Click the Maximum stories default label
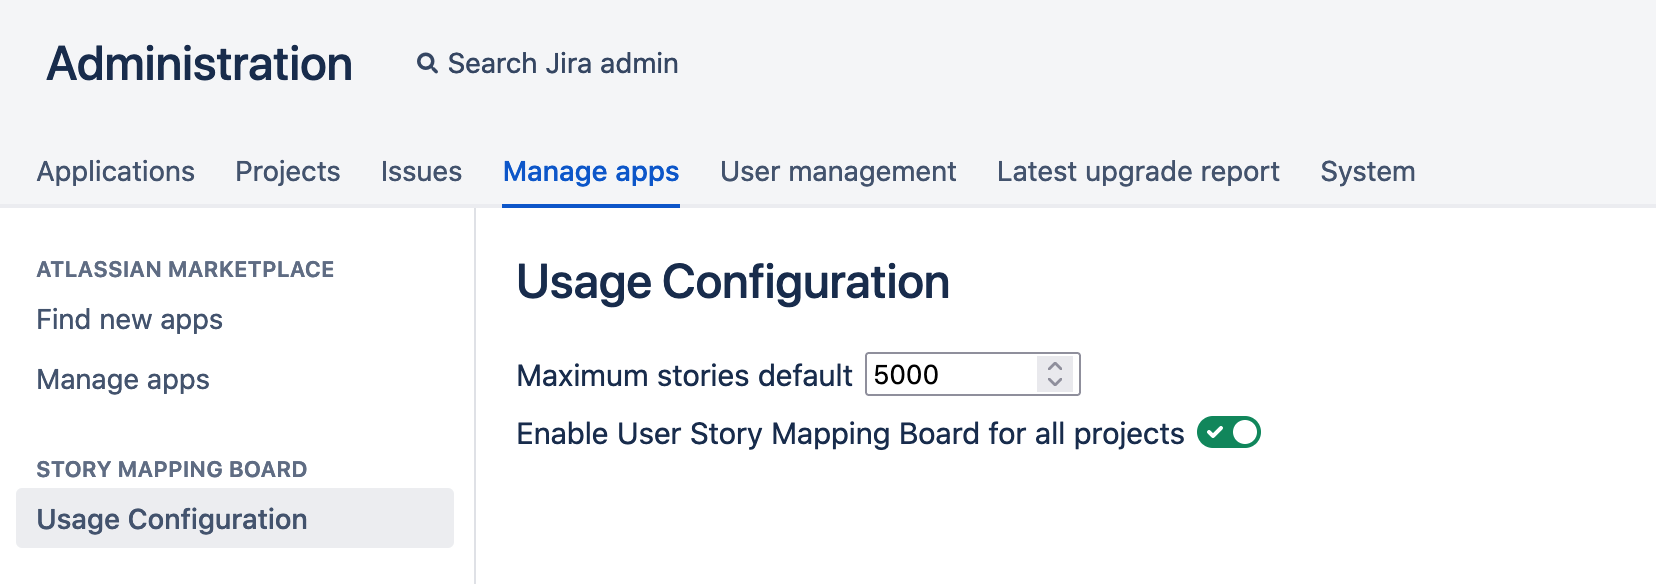 (x=684, y=376)
